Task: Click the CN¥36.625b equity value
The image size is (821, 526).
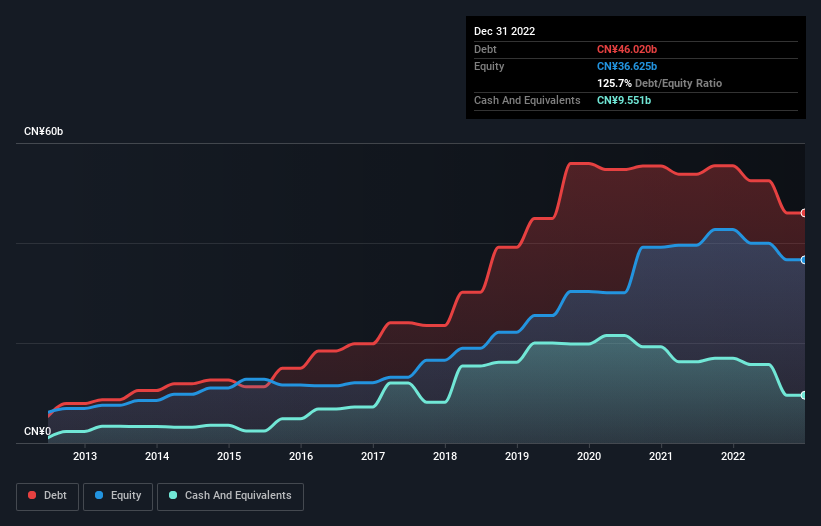Action: click(x=627, y=66)
